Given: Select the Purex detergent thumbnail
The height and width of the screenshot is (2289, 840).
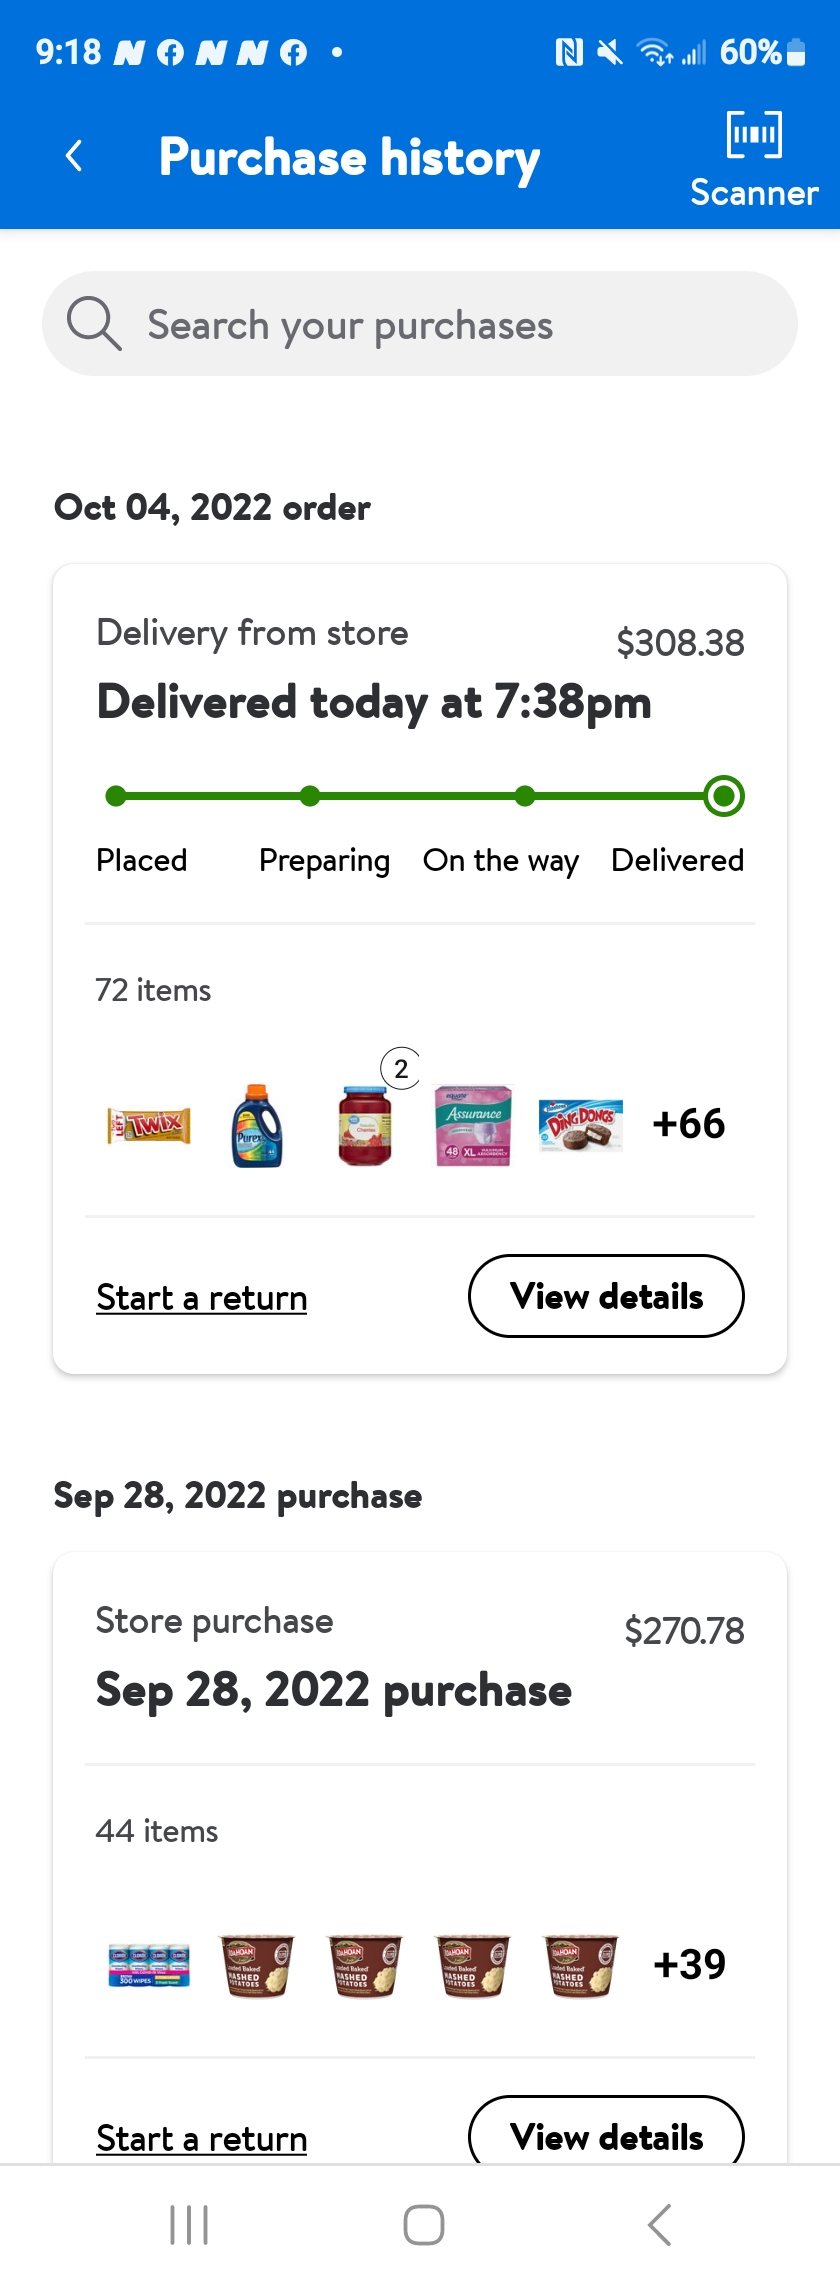Looking at the screenshot, I should coord(257,1125).
